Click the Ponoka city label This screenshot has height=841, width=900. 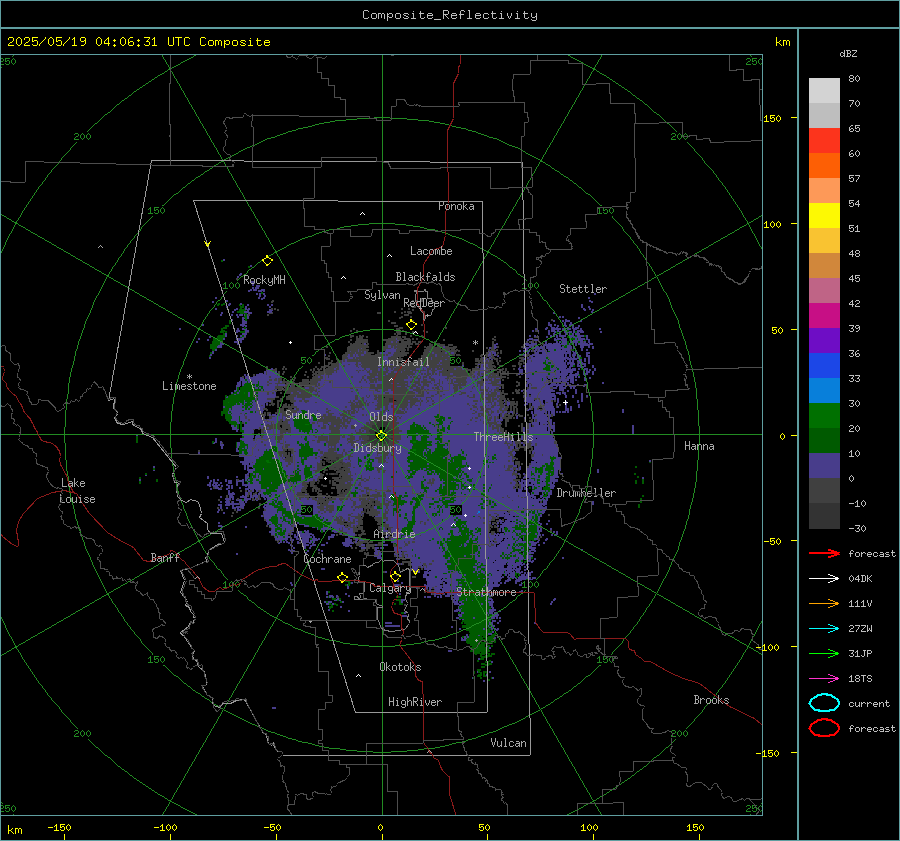[x=456, y=206]
